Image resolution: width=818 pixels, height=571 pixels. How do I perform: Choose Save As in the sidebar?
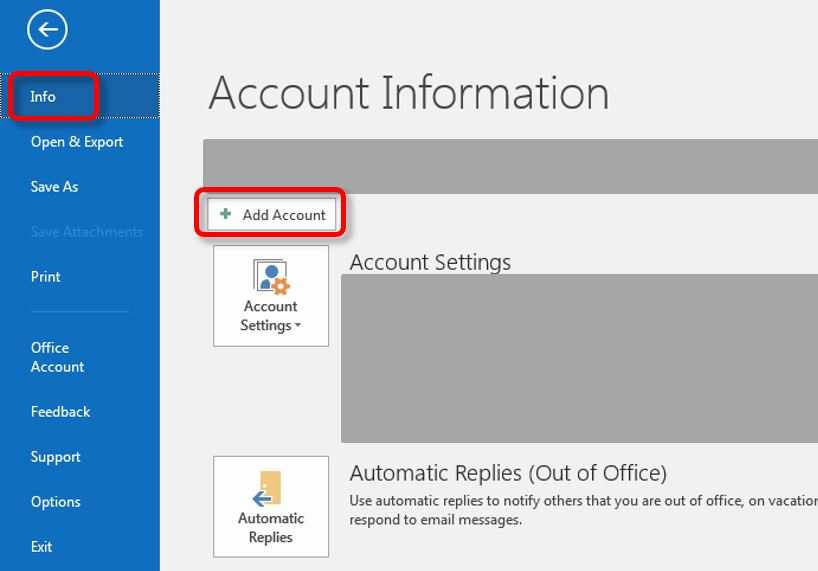tap(54, 187)
